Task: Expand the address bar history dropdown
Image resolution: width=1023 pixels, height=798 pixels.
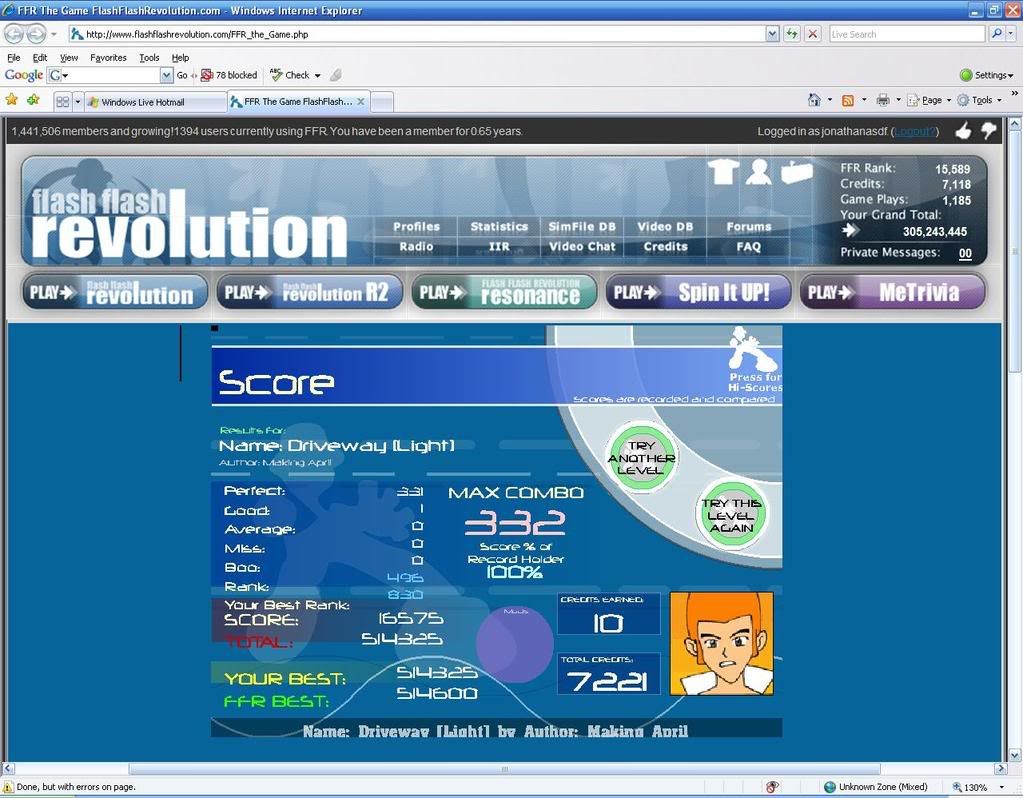Action: [772, 34]
